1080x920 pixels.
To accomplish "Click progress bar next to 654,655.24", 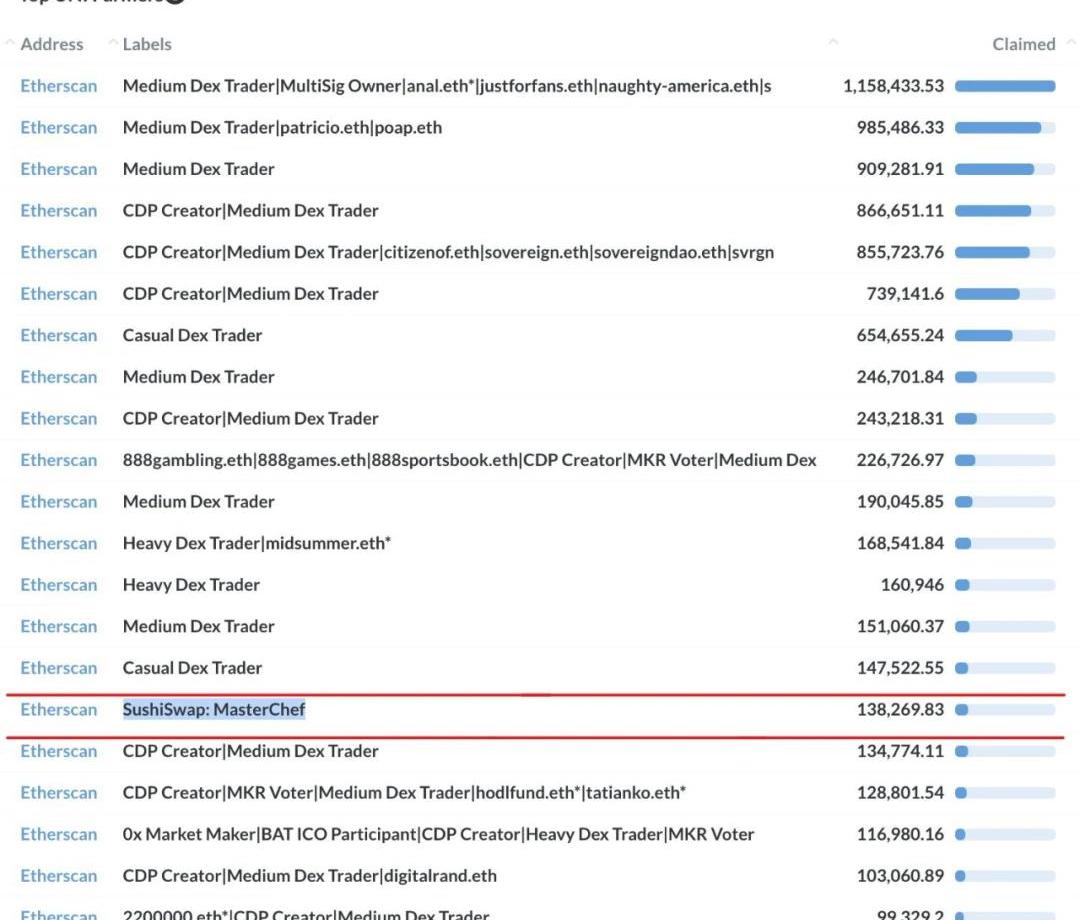I will 1004,335.
